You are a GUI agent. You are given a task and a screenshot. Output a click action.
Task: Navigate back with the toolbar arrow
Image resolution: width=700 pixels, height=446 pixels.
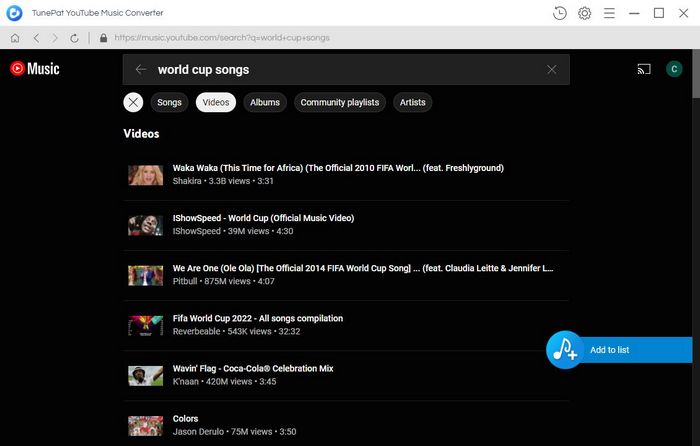(37, 38)
